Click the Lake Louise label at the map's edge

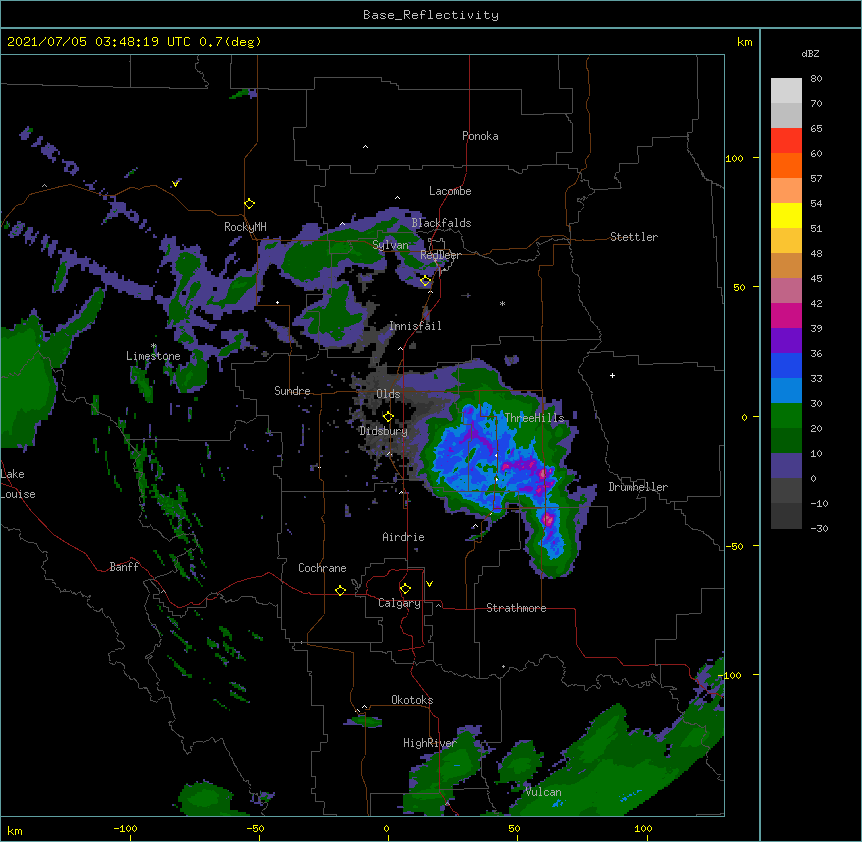tap(18, 484)
